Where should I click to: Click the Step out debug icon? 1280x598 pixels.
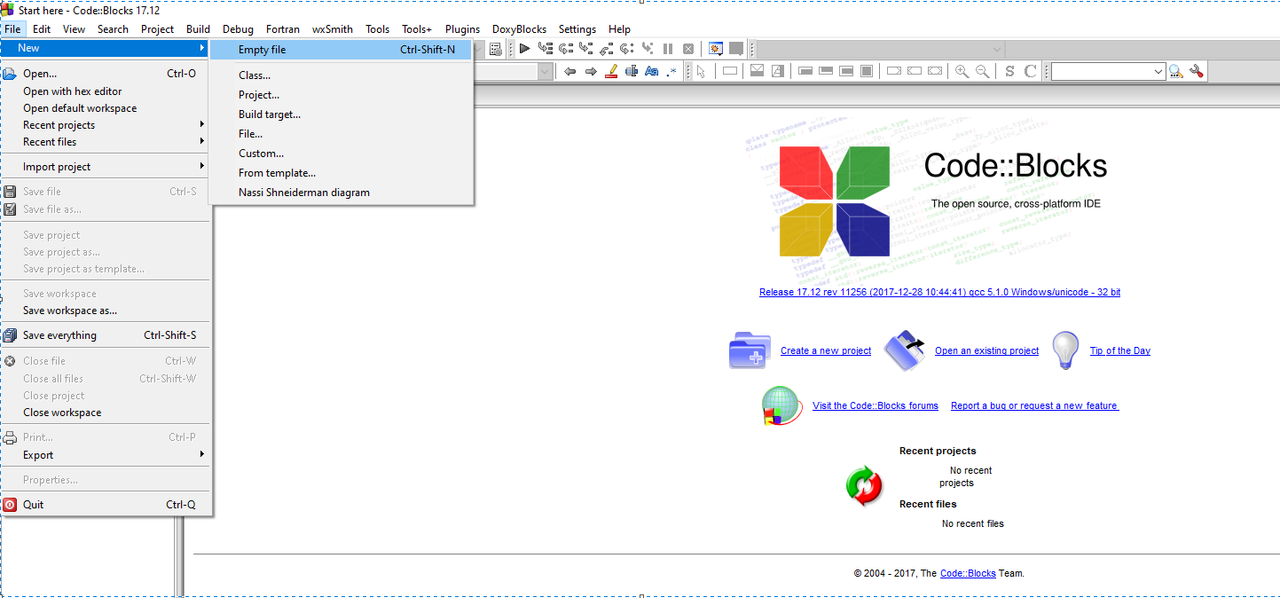coord(606,48)
